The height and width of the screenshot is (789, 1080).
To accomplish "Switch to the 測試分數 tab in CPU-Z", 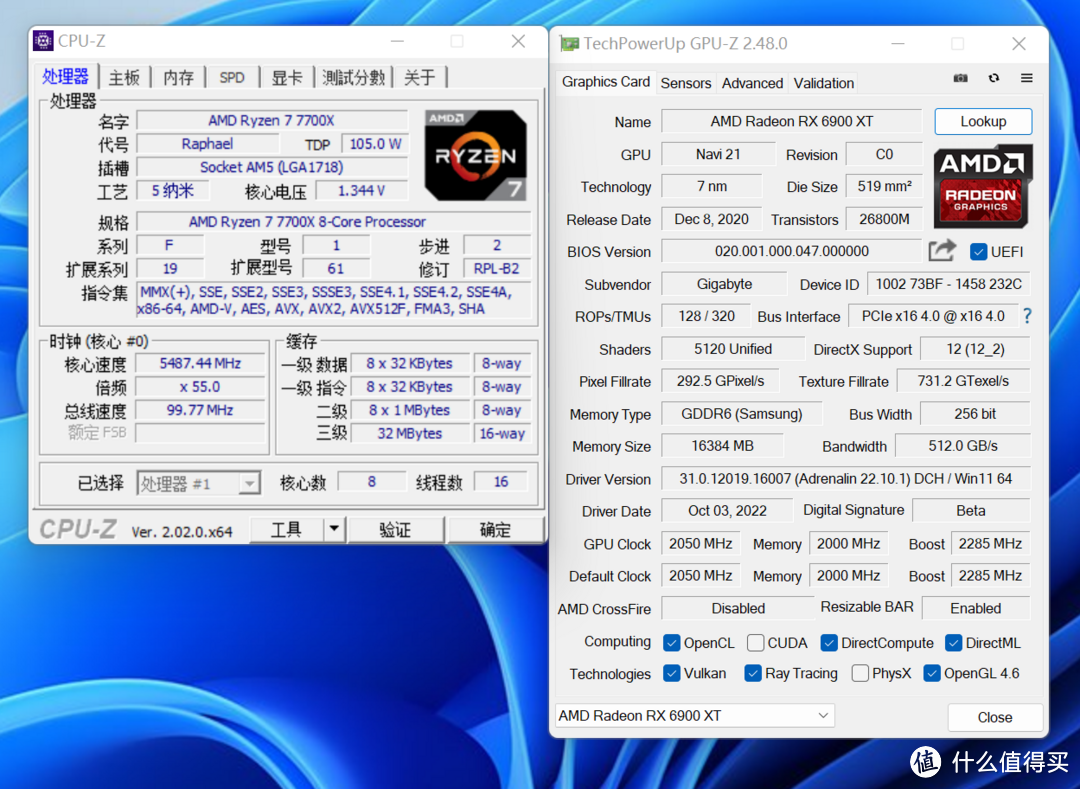I will (x=353, y=77).
